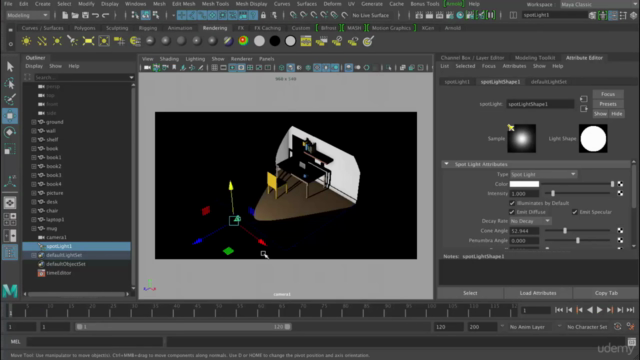Open the Modeling menu set dropdown

(27, 15)
